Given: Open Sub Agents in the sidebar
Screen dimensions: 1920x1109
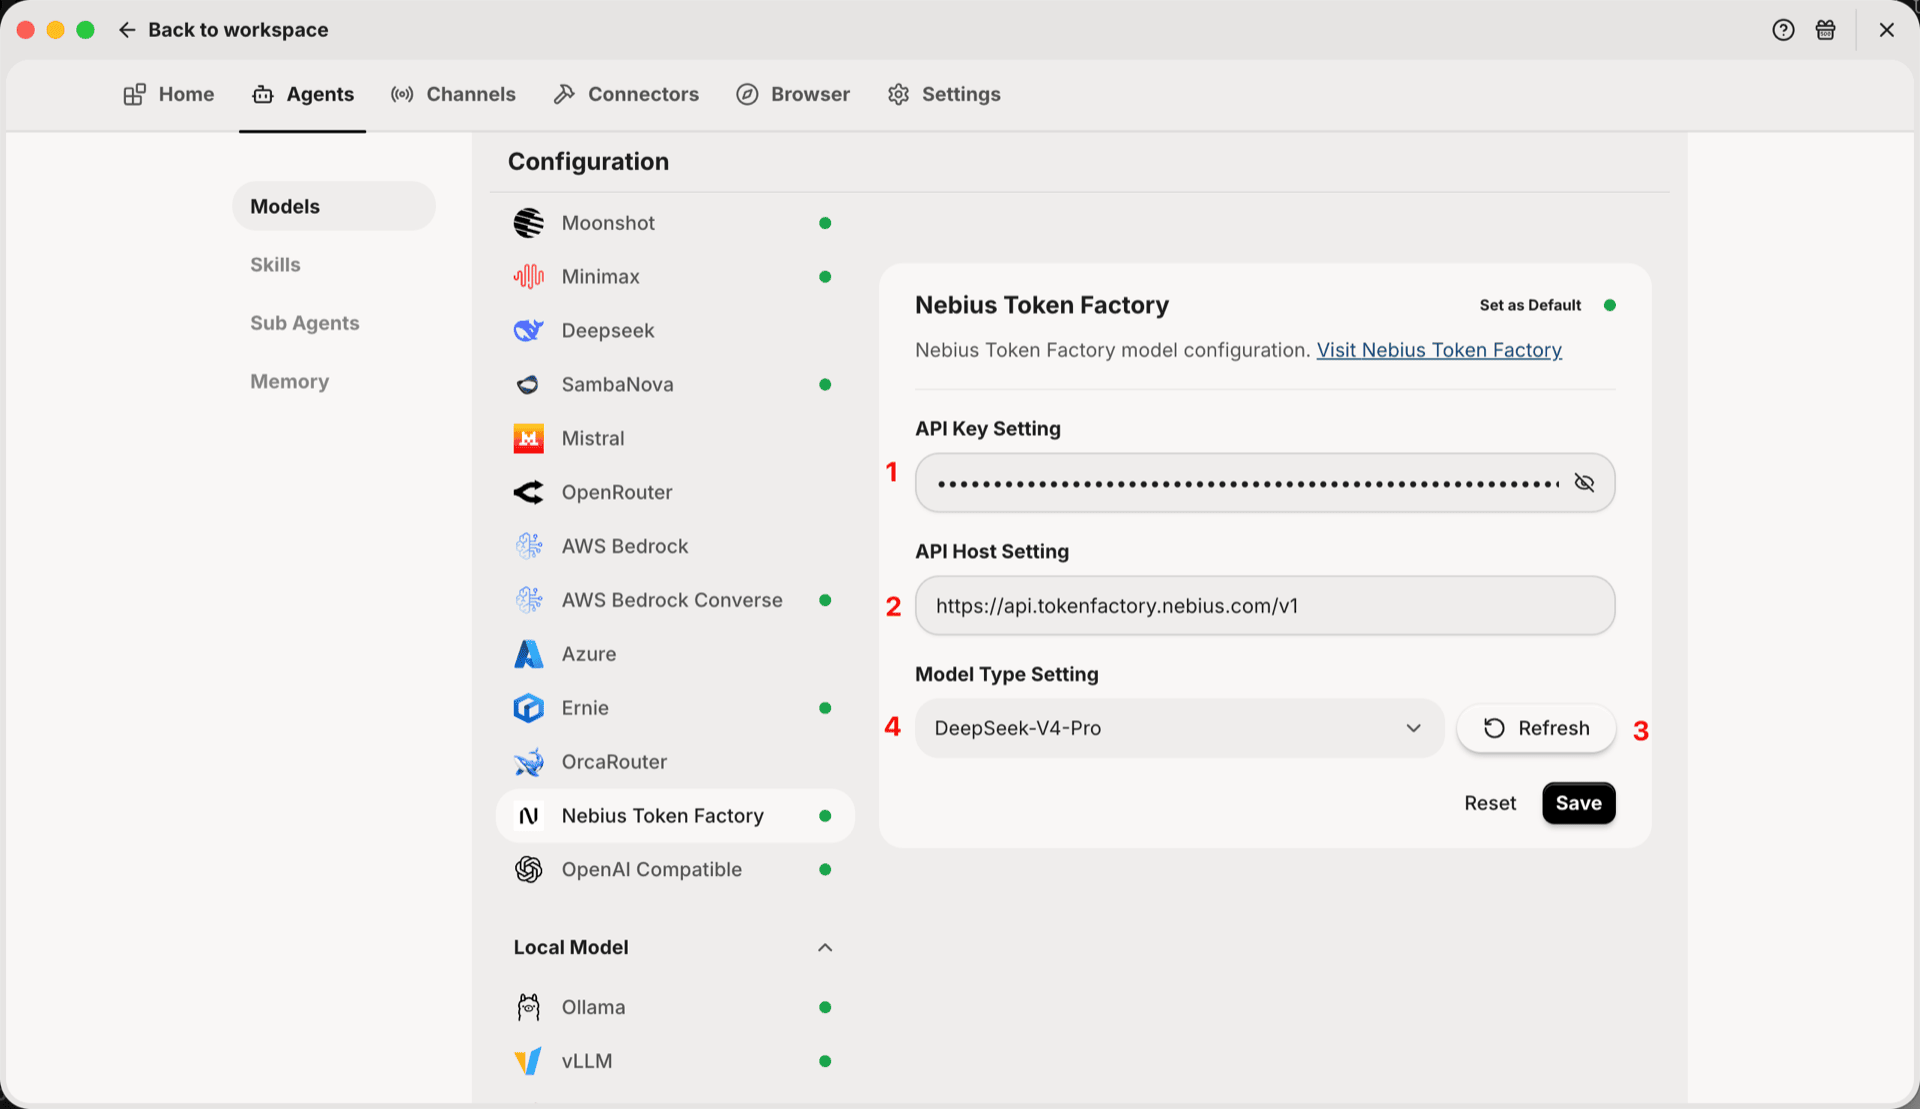Looking at the screenshot, I should [305, 323].
